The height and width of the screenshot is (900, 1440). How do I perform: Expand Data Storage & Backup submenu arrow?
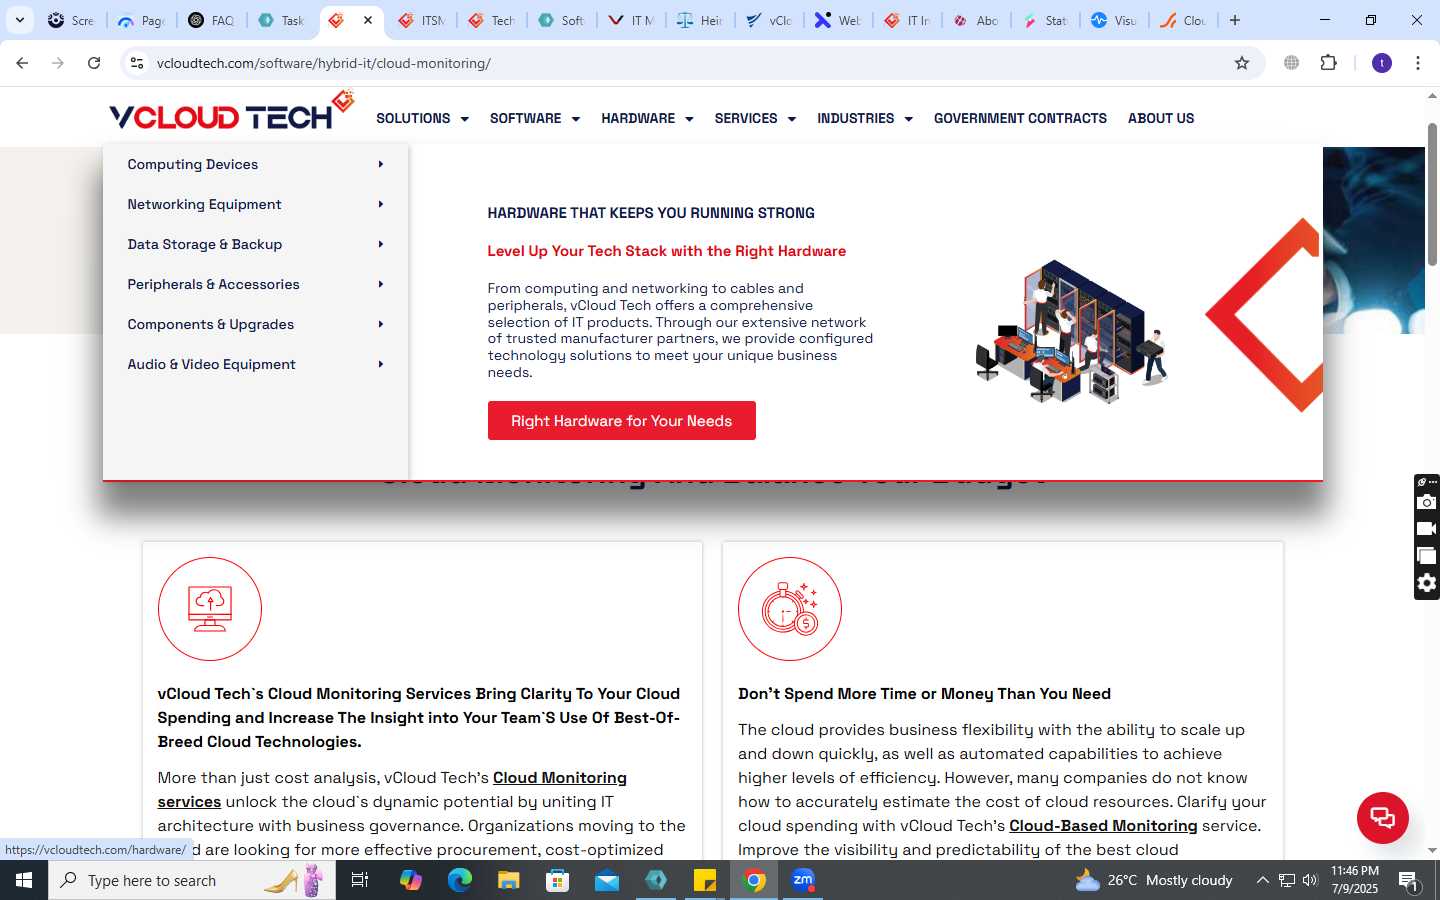(381, 244)
